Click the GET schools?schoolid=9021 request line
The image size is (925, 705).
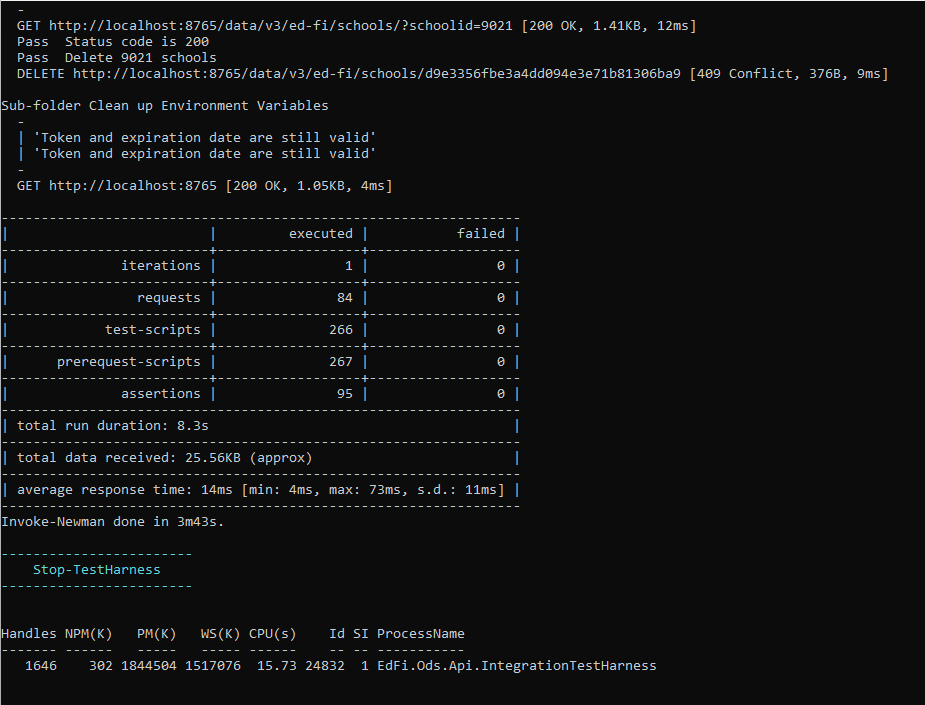356,26
